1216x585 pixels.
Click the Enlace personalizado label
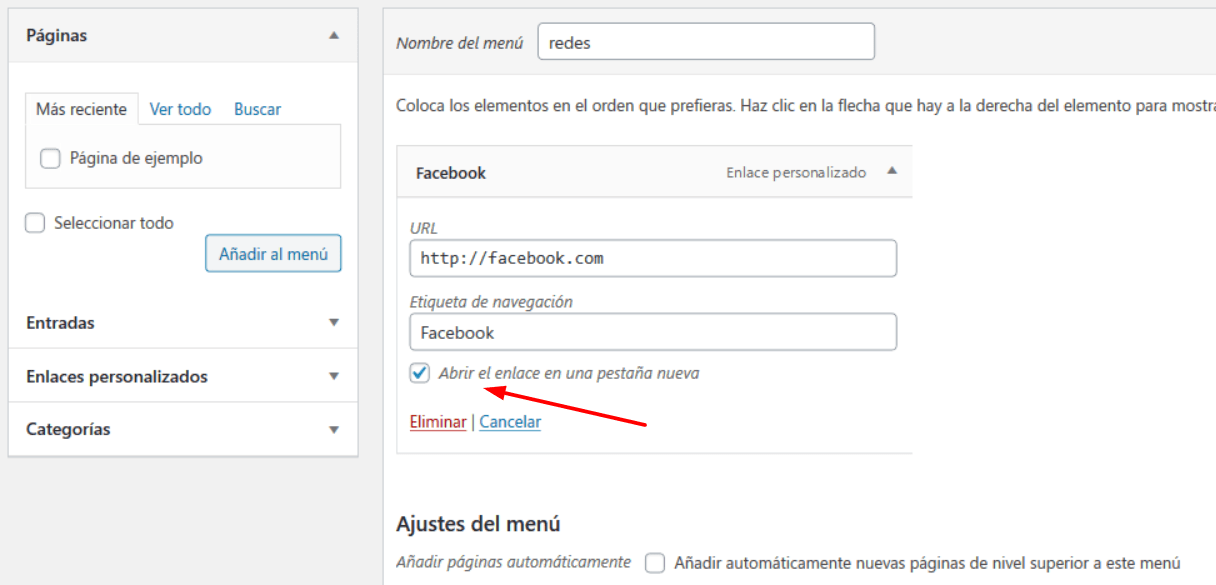[x=796, y=172]
